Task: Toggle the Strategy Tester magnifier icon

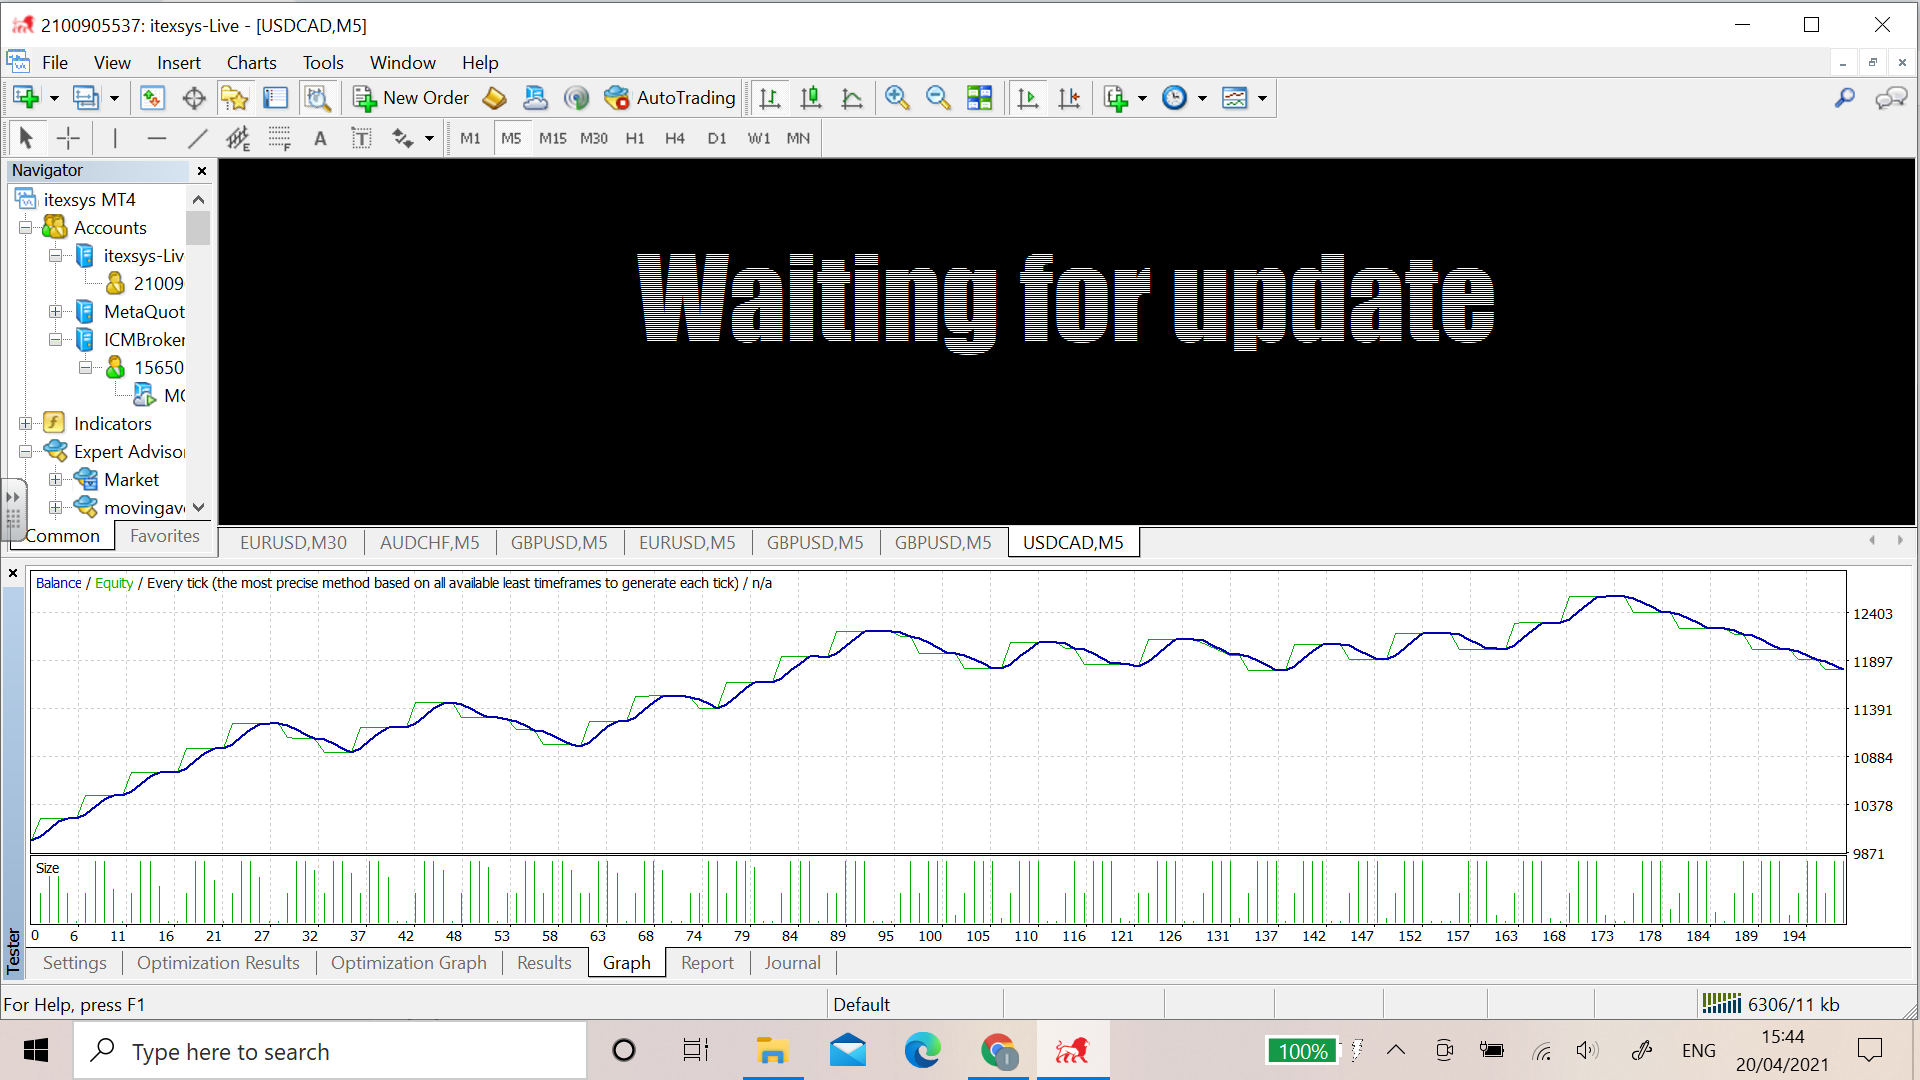Action: pyautogui.click(x=318, y=98)
